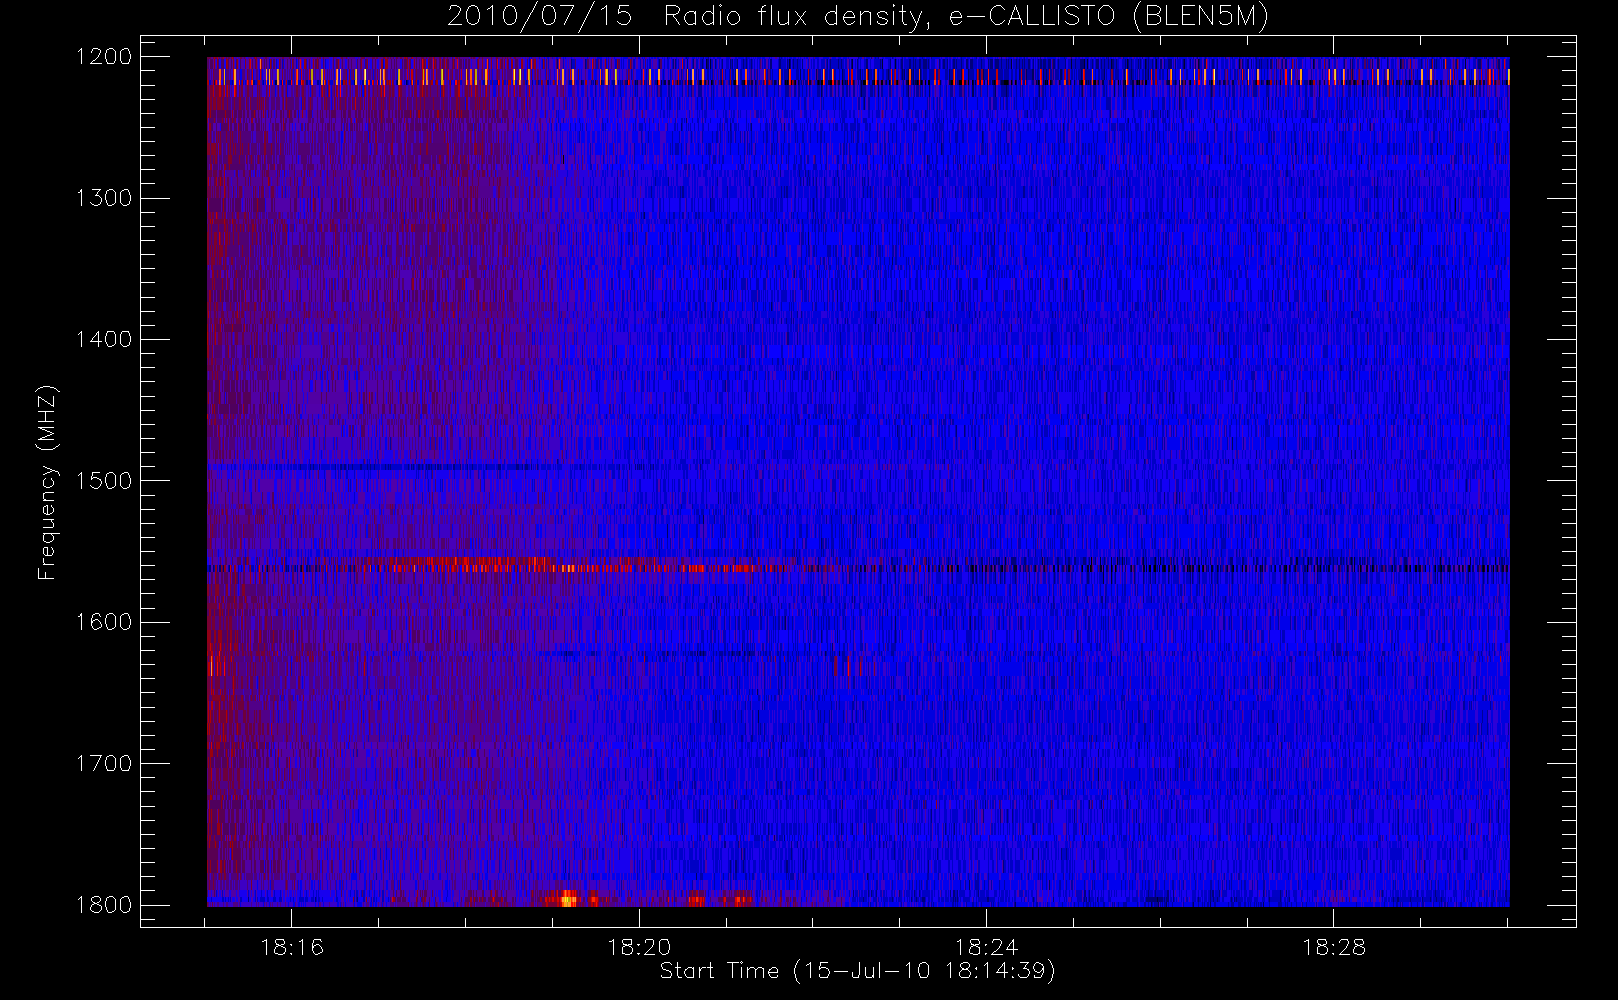
Task: Click the 18:16 time tick label
Action: pos(292,947)
